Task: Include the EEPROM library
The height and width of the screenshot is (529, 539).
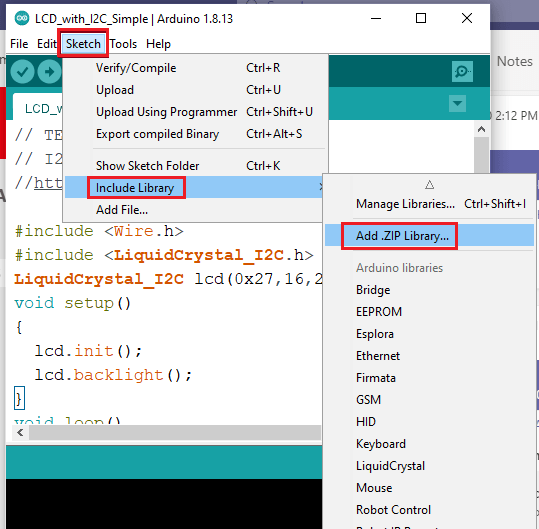Action: [429, 312]
